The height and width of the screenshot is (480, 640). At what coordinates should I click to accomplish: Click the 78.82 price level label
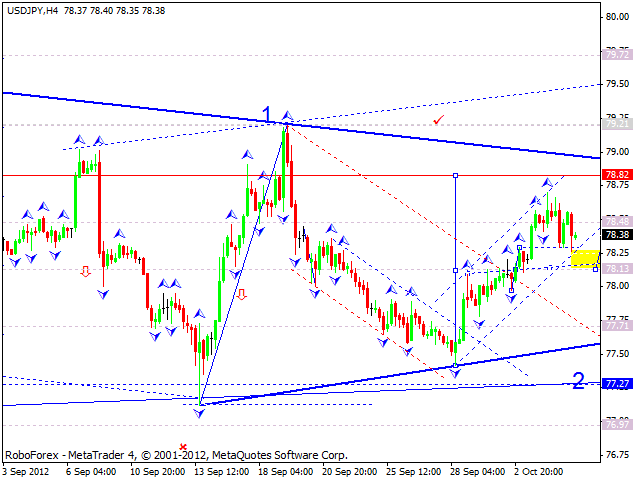click(x=616, y=174)
